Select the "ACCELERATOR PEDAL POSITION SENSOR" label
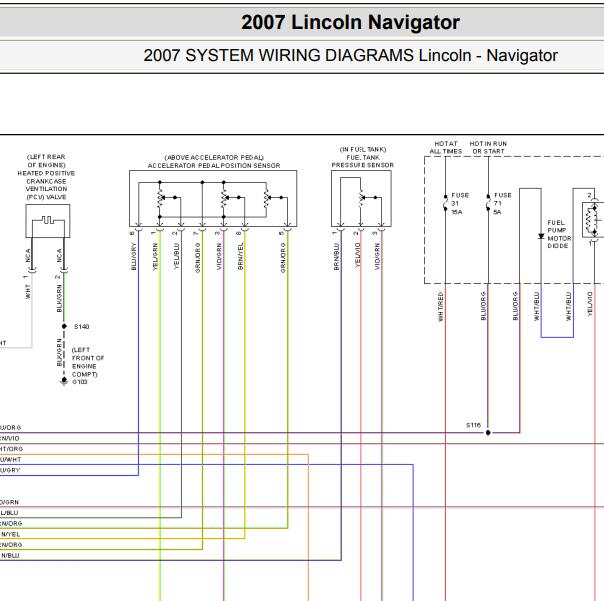This screenshot has height=601, width=604. click(214, 166)
